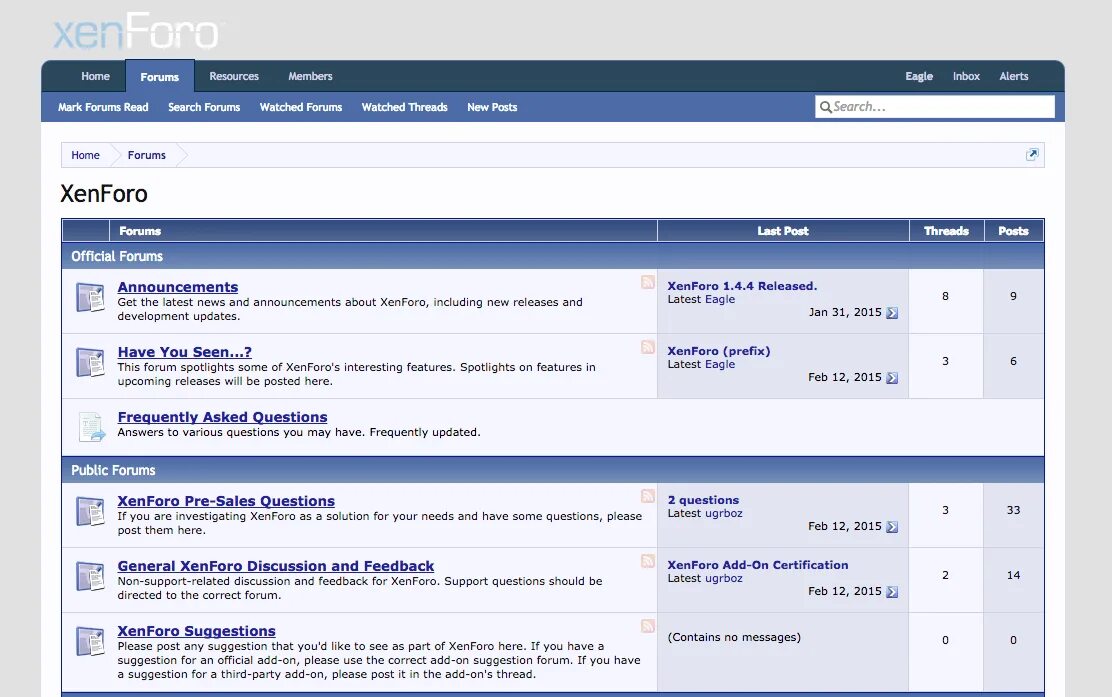Click the Frequently Asked Questions page icon
This screenshot has width=1112, height=697.
click(x=91, y=427)
